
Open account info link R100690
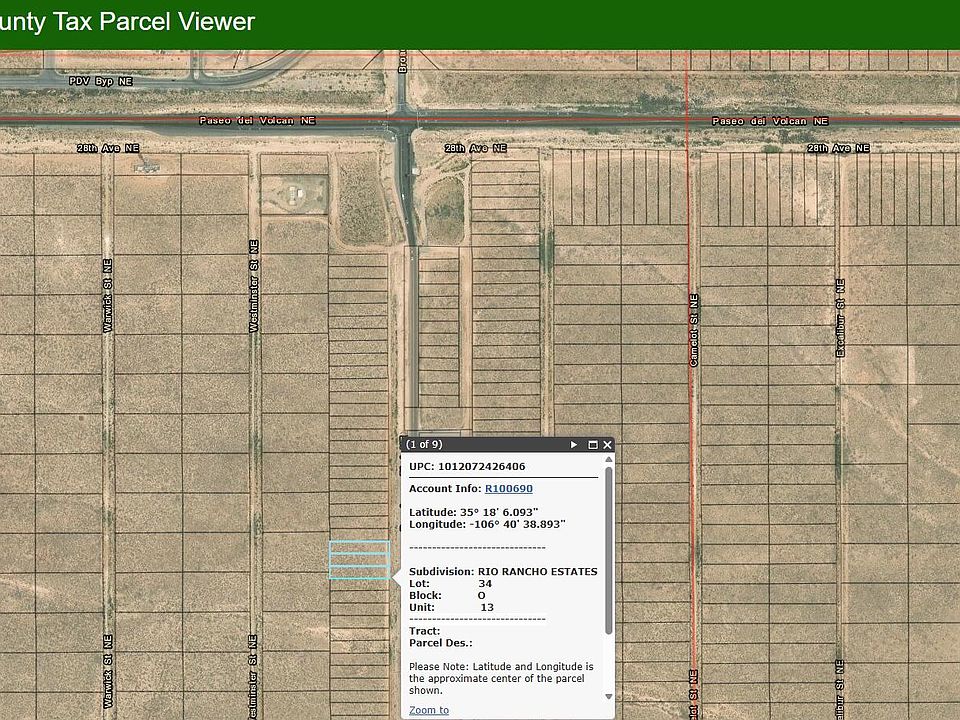pos(508,489)
